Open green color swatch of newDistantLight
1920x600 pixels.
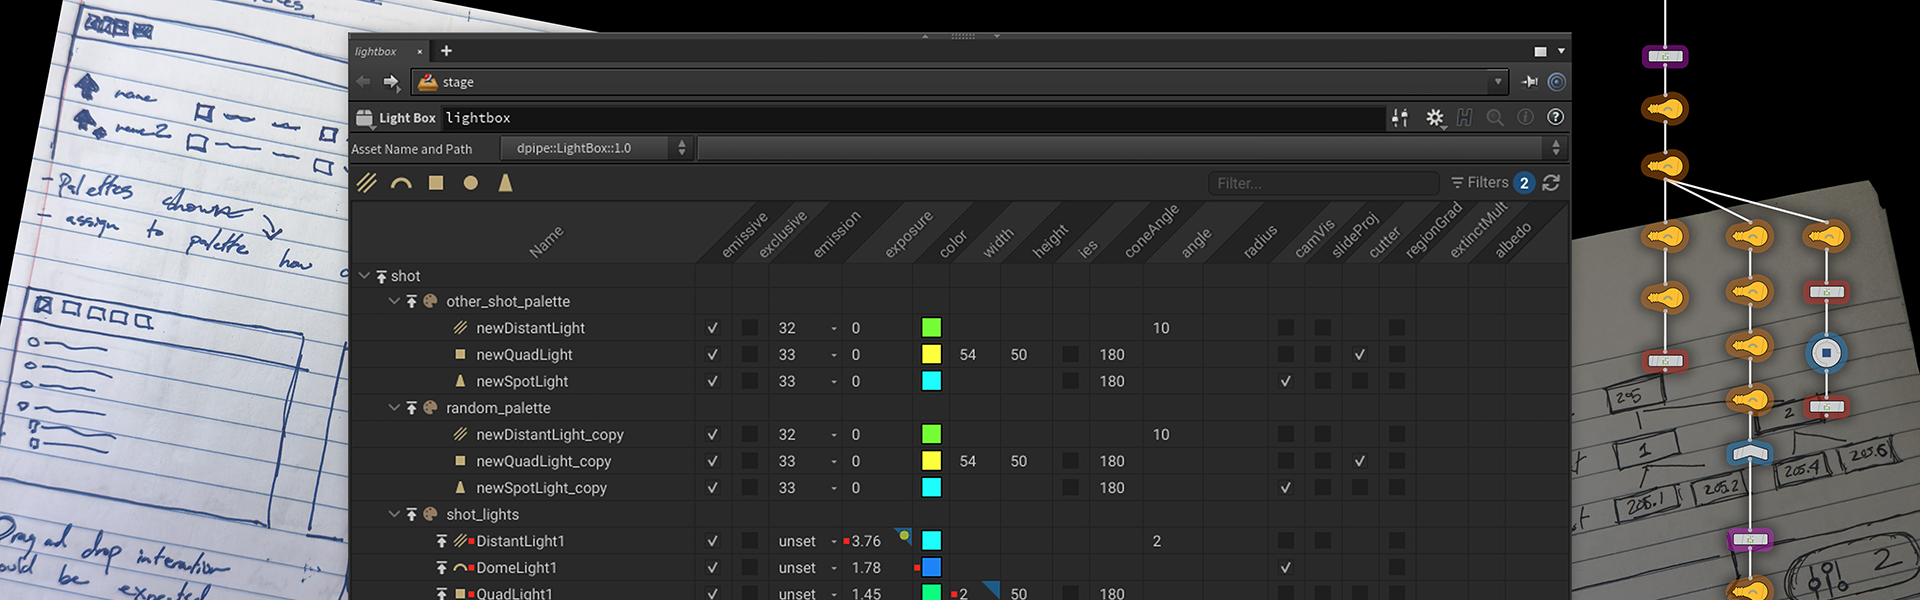coord(931,328)
